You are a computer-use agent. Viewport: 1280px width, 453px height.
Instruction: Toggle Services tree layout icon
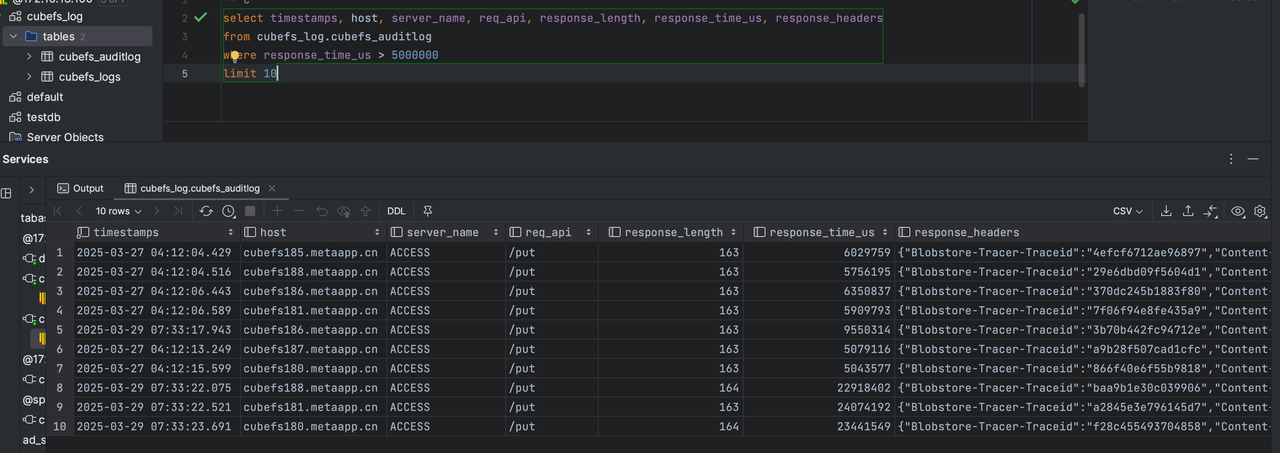pyautogui.click(x=6, y=192)
